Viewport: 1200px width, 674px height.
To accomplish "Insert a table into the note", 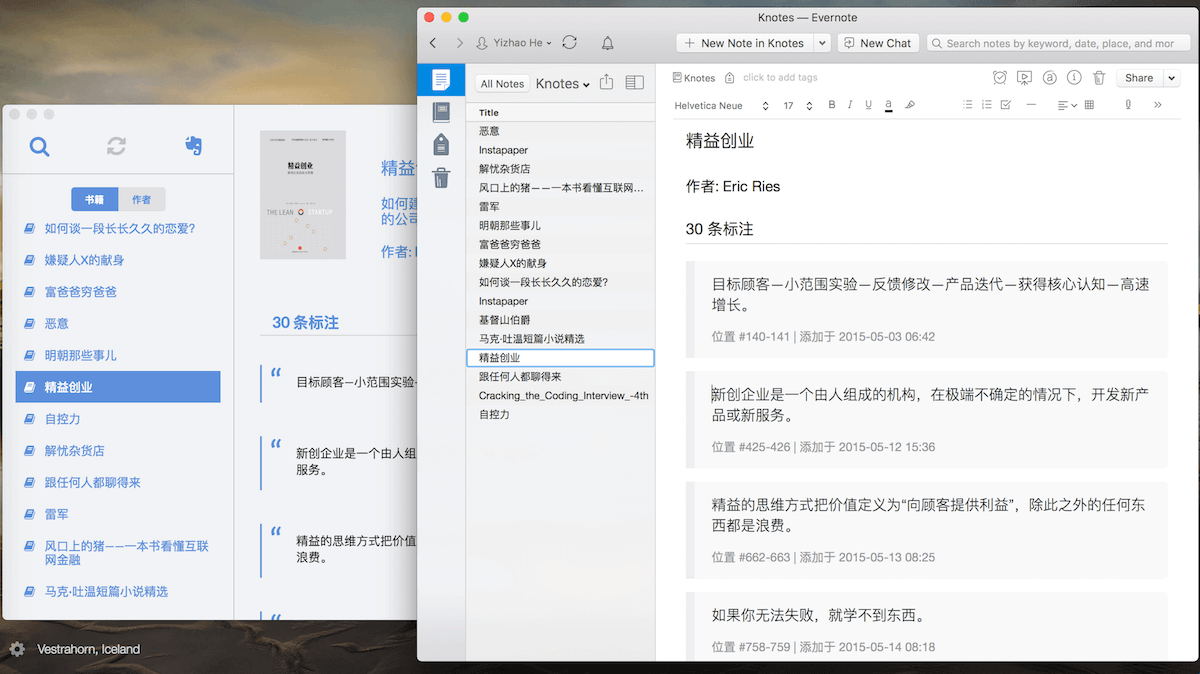I will click(x=1089, y=105).
